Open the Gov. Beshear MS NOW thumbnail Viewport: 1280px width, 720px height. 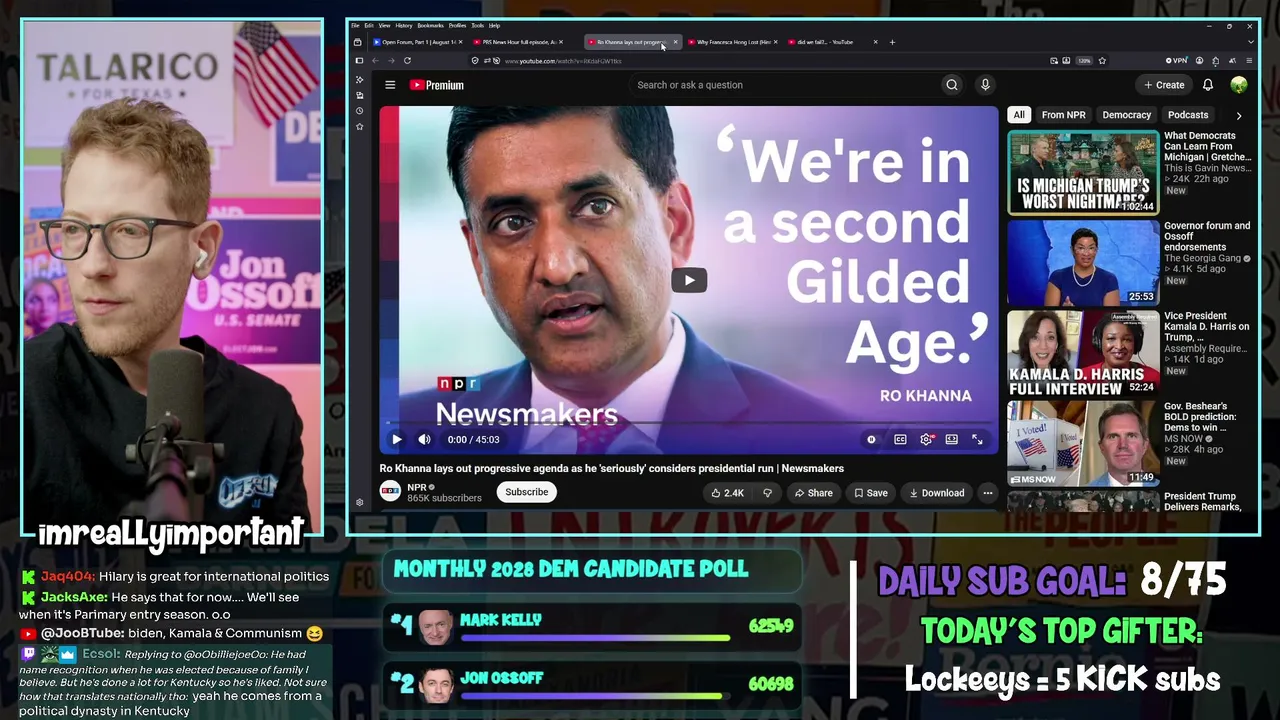1083,444
